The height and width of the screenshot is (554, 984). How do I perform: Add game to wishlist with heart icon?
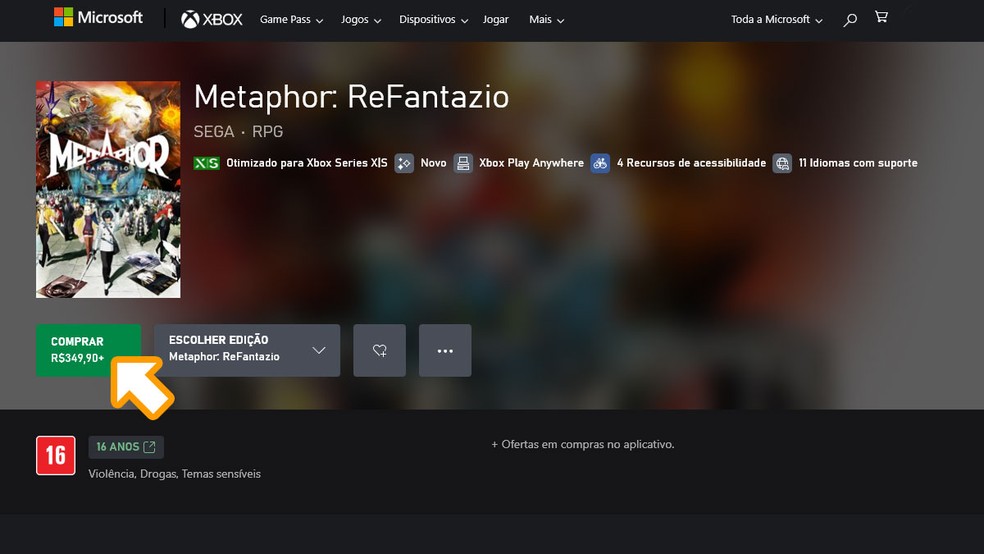pos(380,351)
